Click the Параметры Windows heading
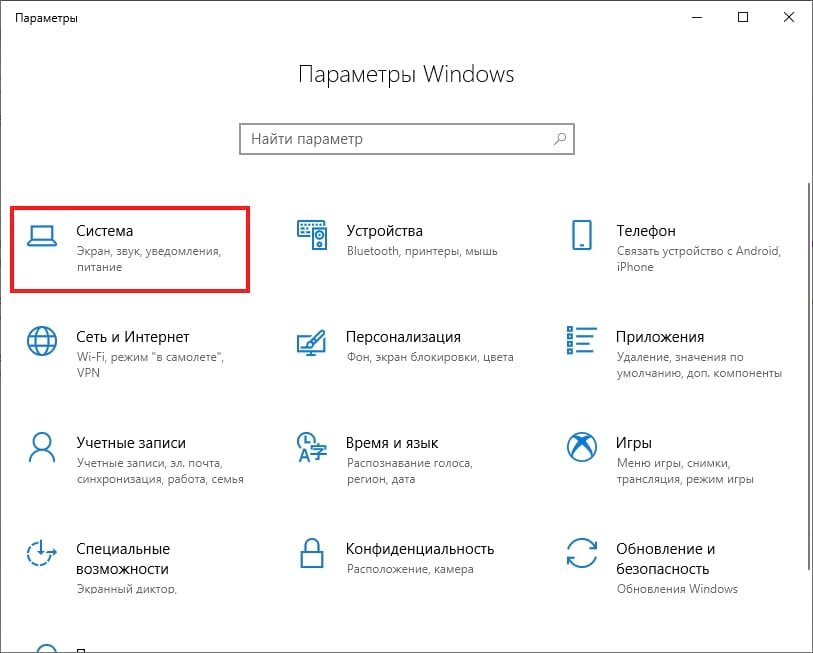Image resolution: width=813 pixels, height=653 pixels. pos(406,74)
